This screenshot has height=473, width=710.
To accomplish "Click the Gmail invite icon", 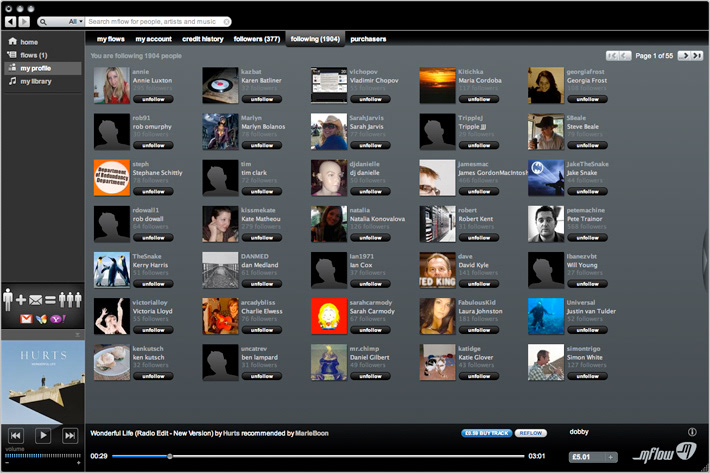I will (x=27, y=319).
